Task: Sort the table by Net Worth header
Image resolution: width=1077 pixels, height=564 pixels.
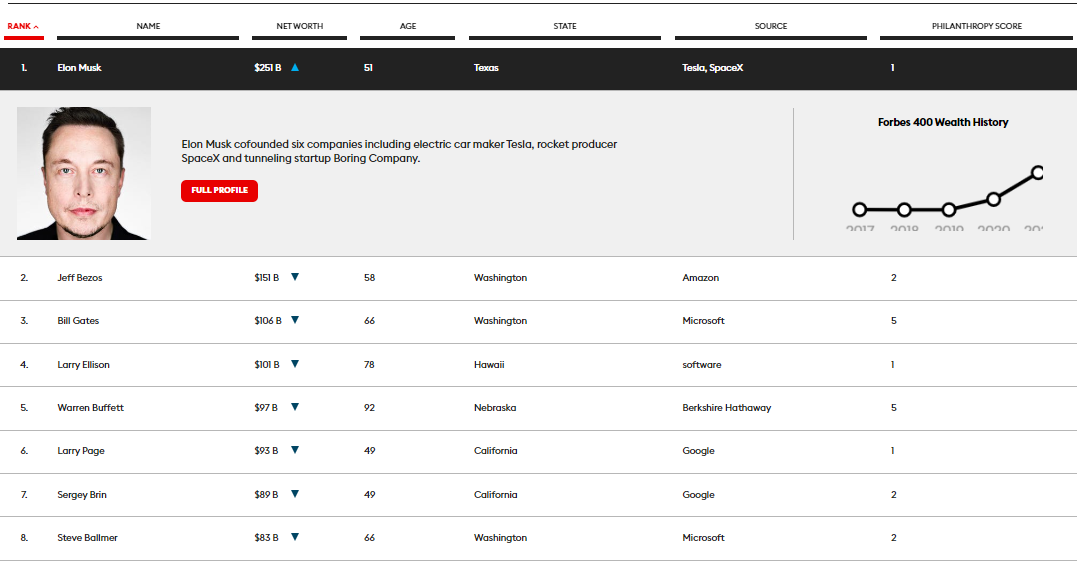Action: (x=299, y=26)
